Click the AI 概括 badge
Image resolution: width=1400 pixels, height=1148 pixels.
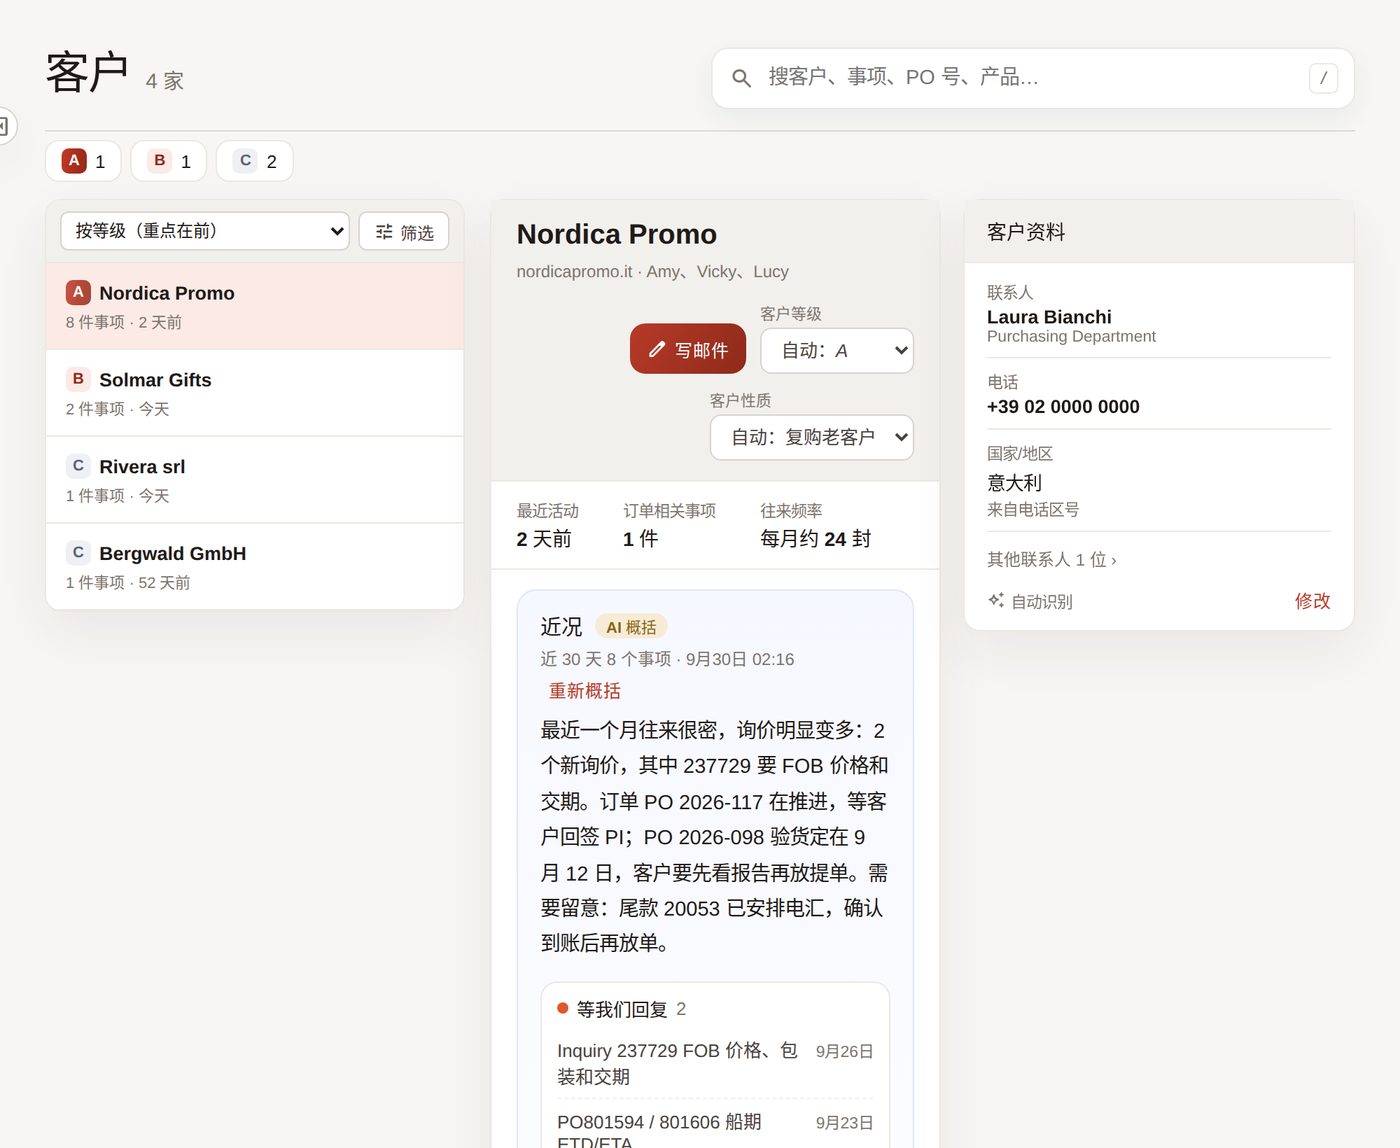point(631,627)
